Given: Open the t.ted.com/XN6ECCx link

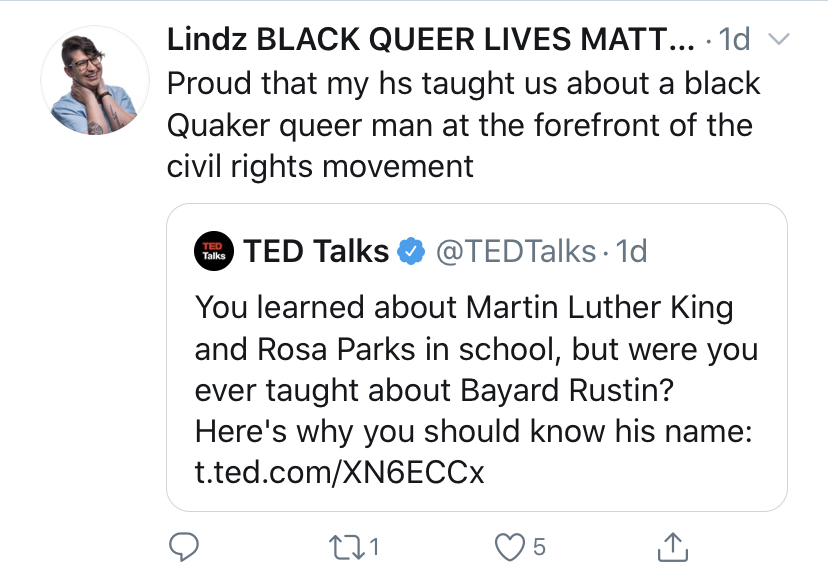Looking at the screenshot, I should [339, 472].
